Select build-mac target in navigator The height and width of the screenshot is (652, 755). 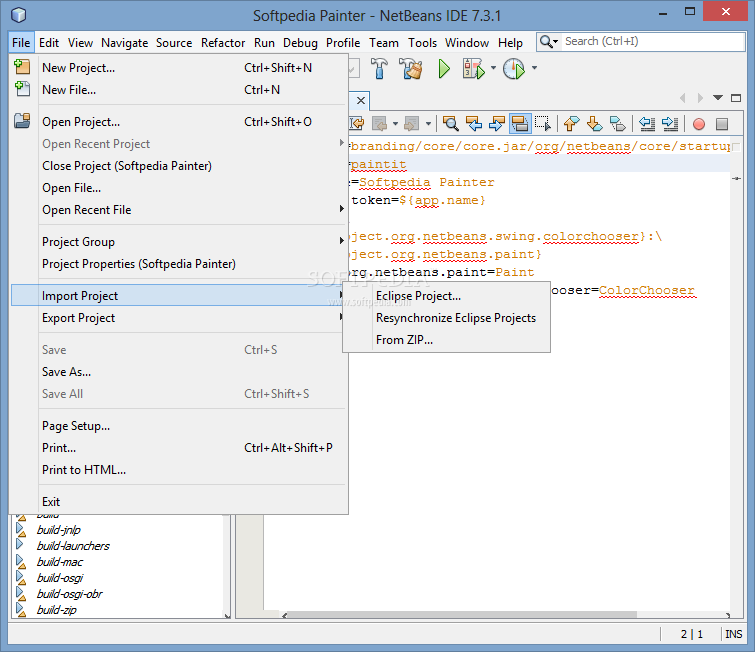[x=60, y=562]
